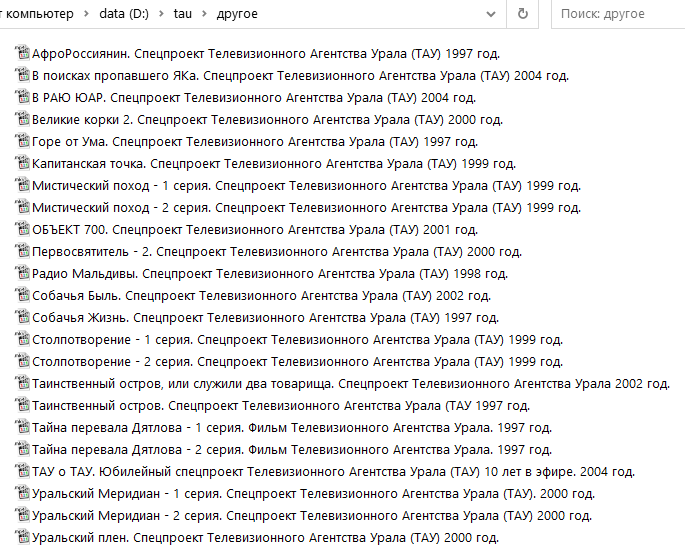This screenshot has width=685, height=554.
Task: Go to data (D:) in breadcrumb
Action: (124, 14)
